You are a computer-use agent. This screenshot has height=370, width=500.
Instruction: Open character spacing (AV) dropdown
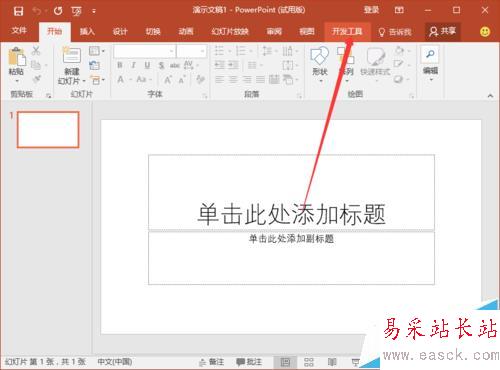[x=191, y=65]
